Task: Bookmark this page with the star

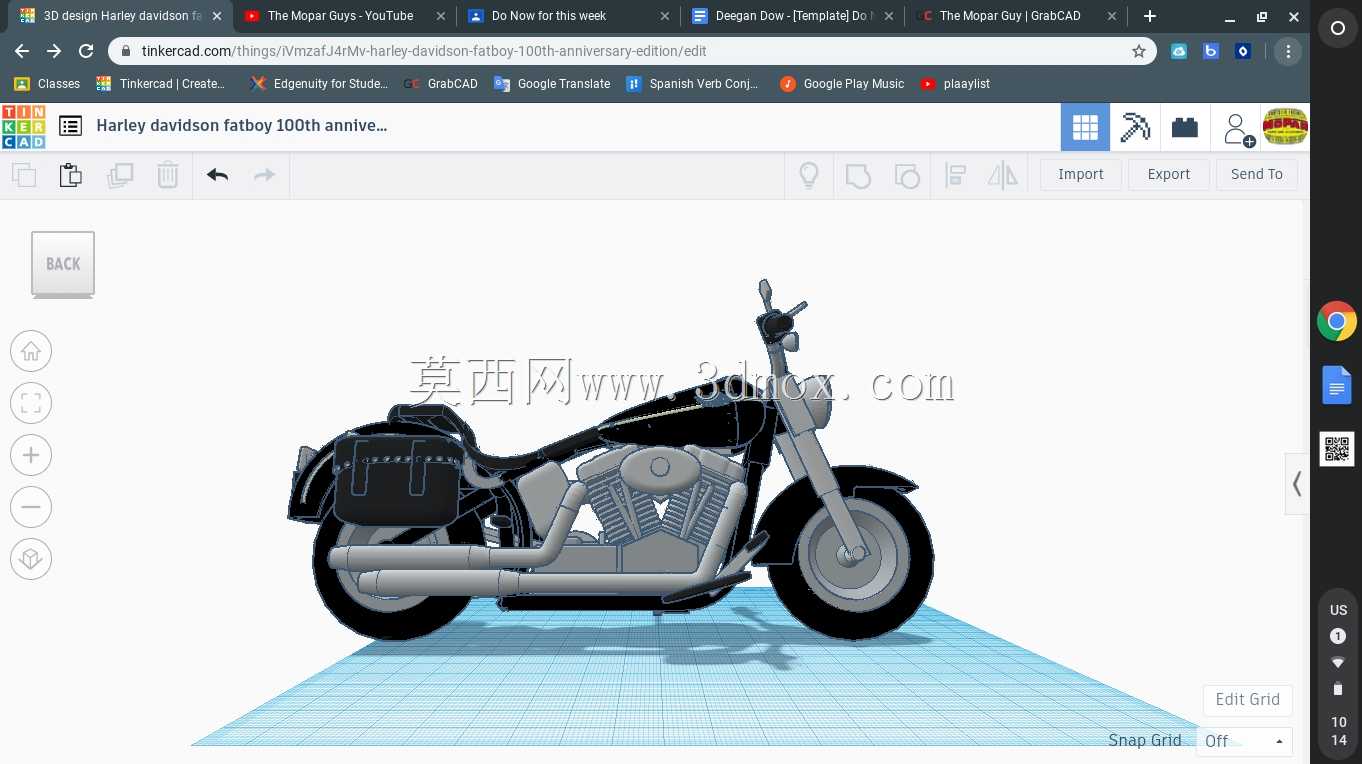Action: 1138,51
